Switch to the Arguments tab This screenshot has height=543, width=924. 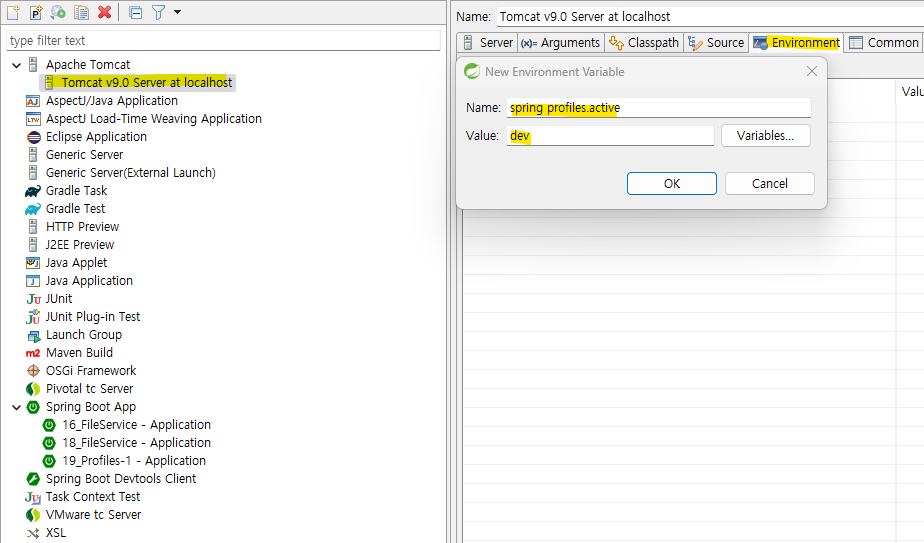(x=560, y=42)
